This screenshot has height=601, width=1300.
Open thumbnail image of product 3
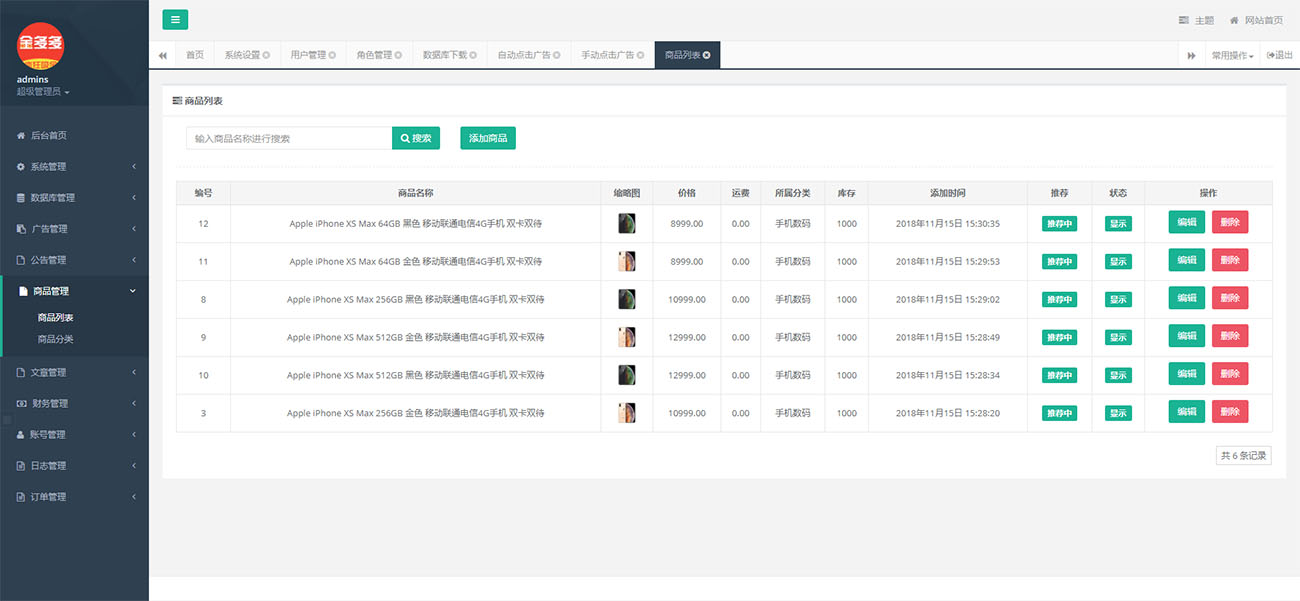pyautogui.click(x=627, y=413)
